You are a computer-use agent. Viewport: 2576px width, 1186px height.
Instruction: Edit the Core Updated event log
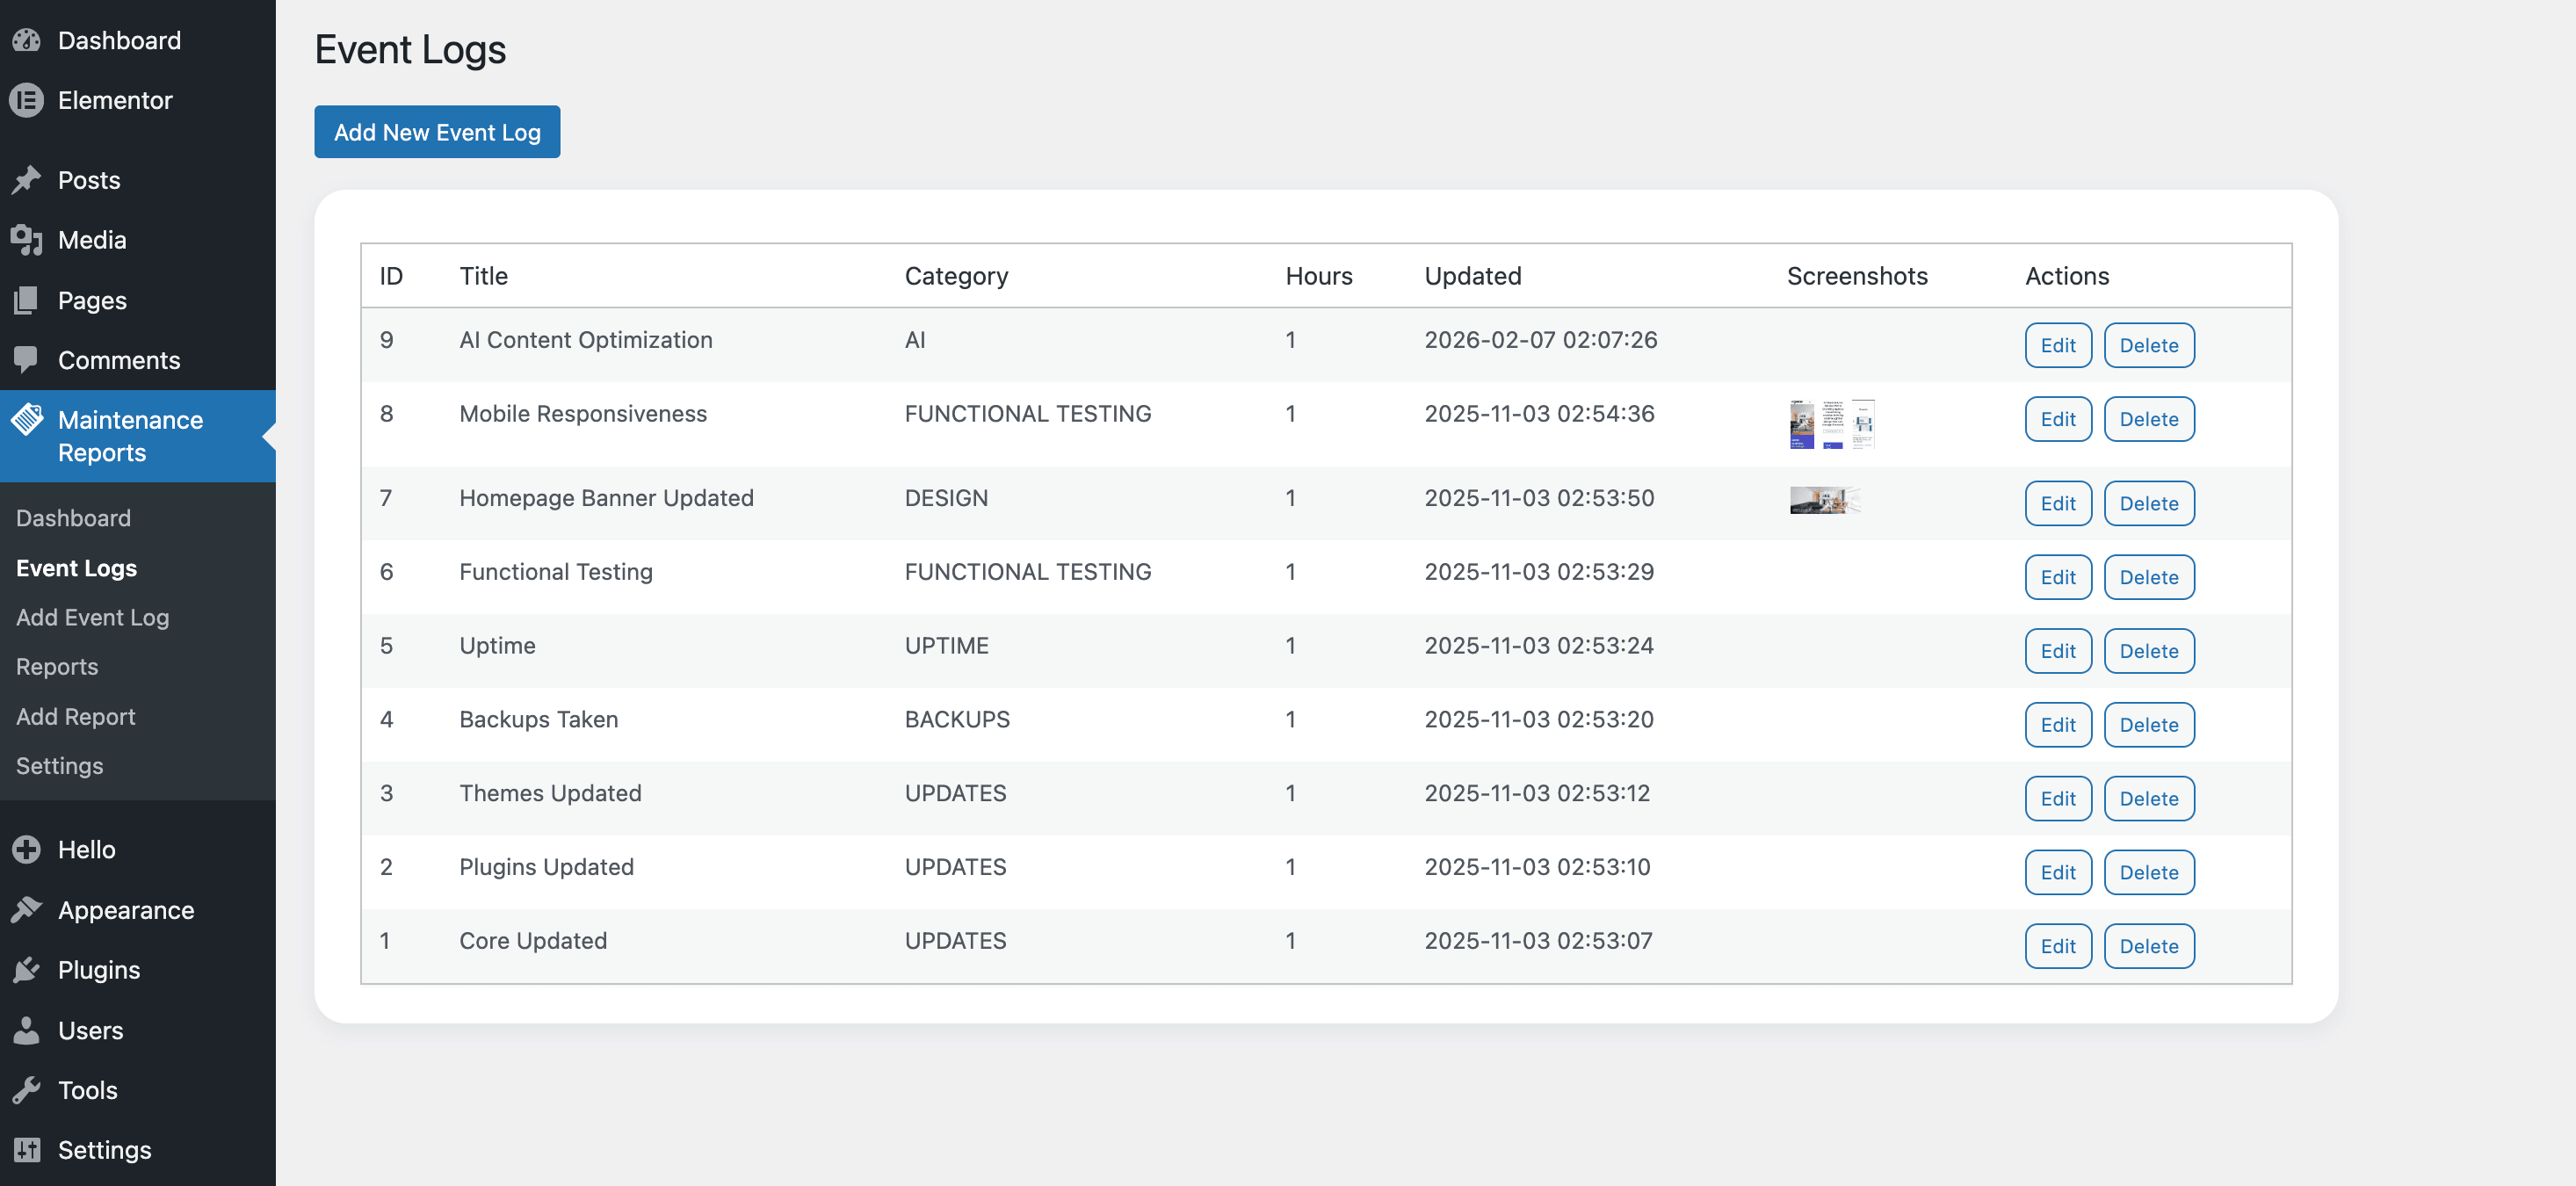coord(2057,946)
